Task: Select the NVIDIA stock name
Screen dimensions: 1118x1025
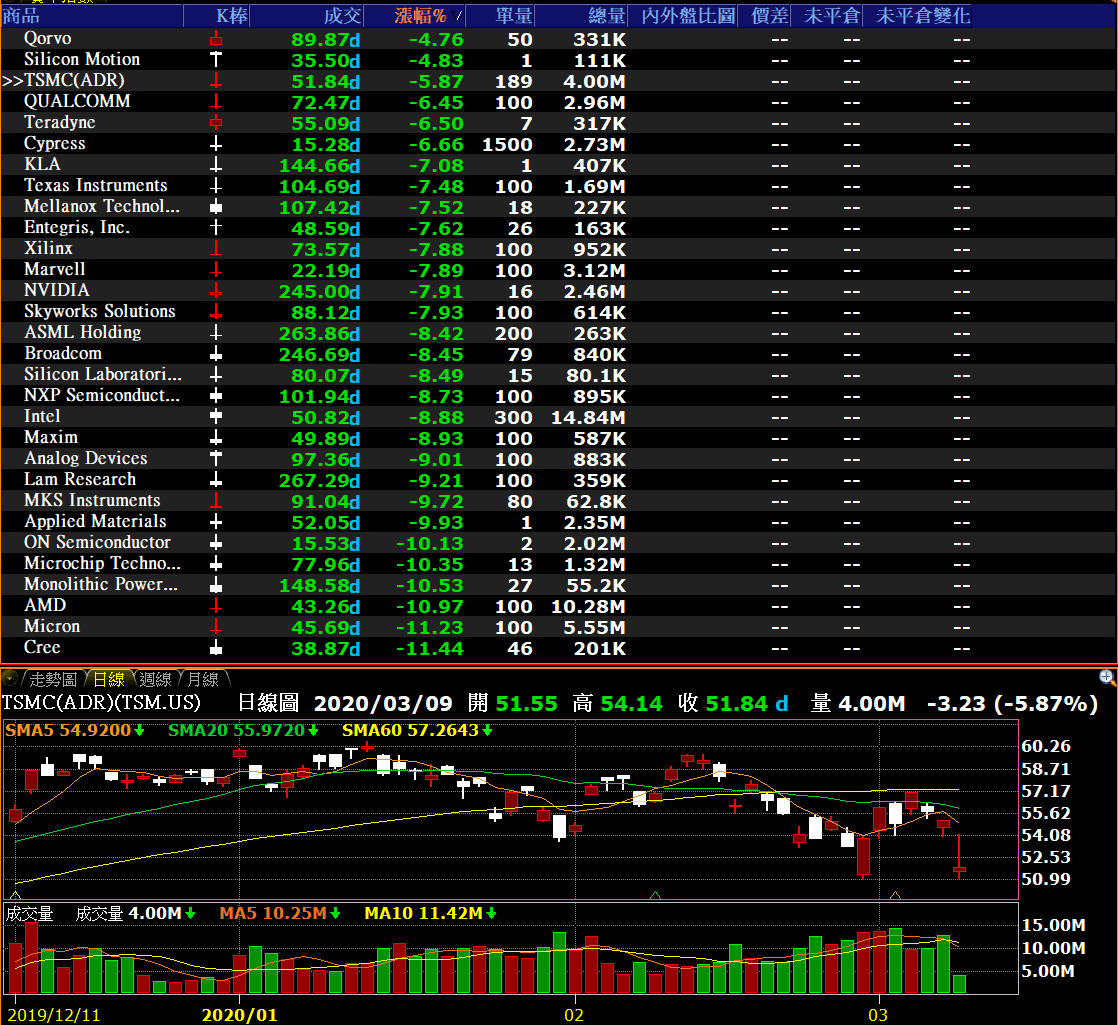Action: pyautogui.click(x=57, y=290)
